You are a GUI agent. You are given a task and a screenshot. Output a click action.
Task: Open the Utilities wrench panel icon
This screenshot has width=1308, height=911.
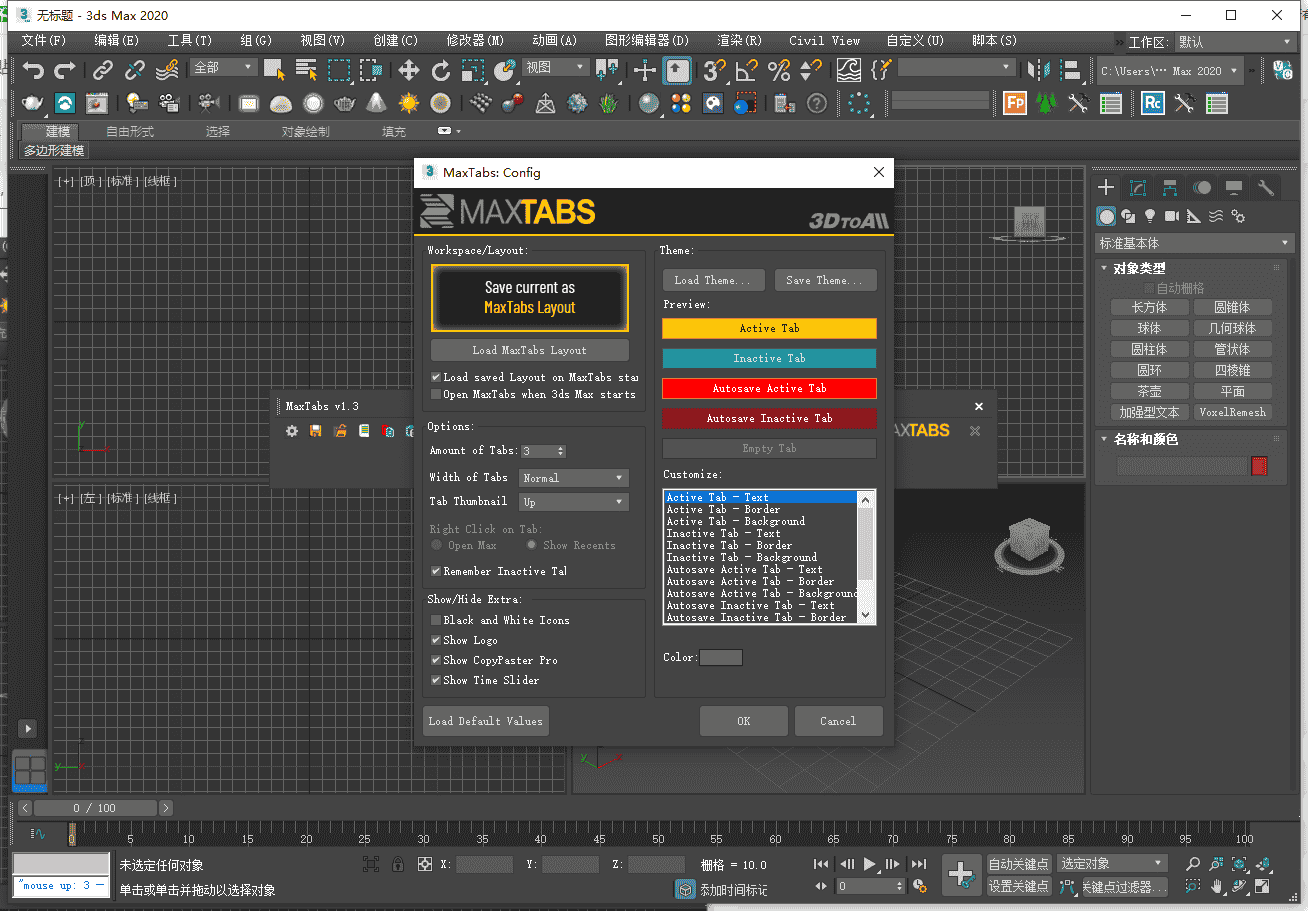click(1266, 187)
